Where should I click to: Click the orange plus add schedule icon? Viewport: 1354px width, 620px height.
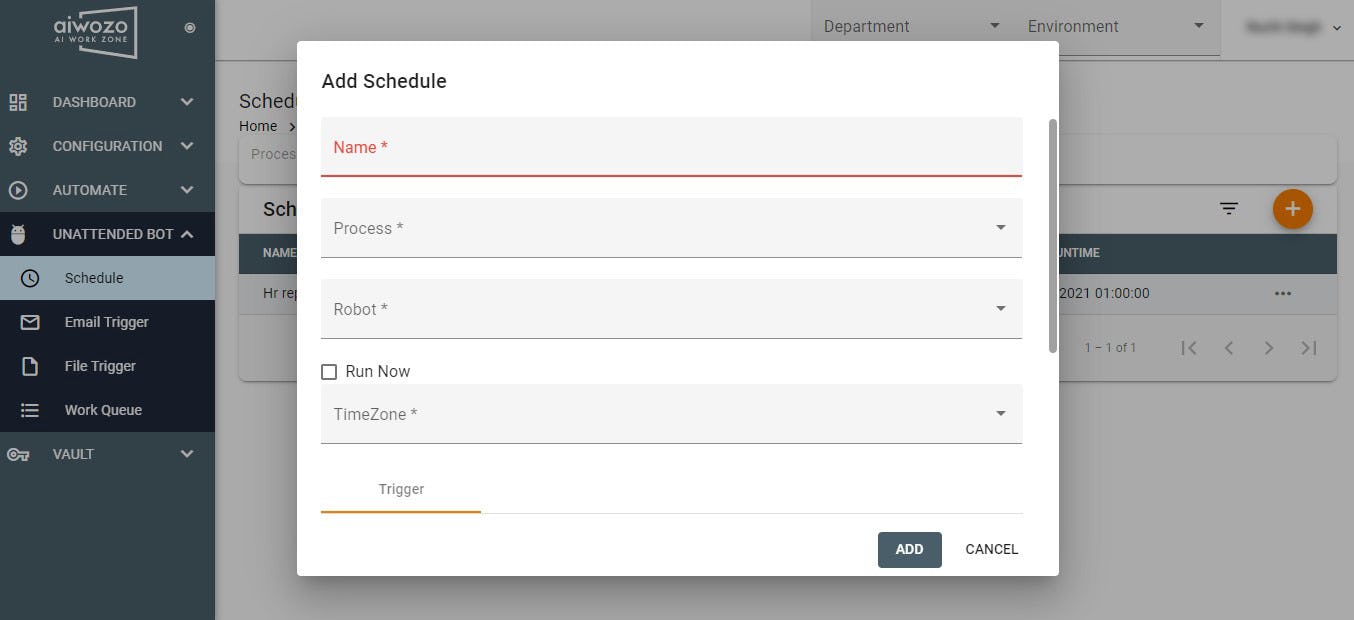pos(1292,209)
